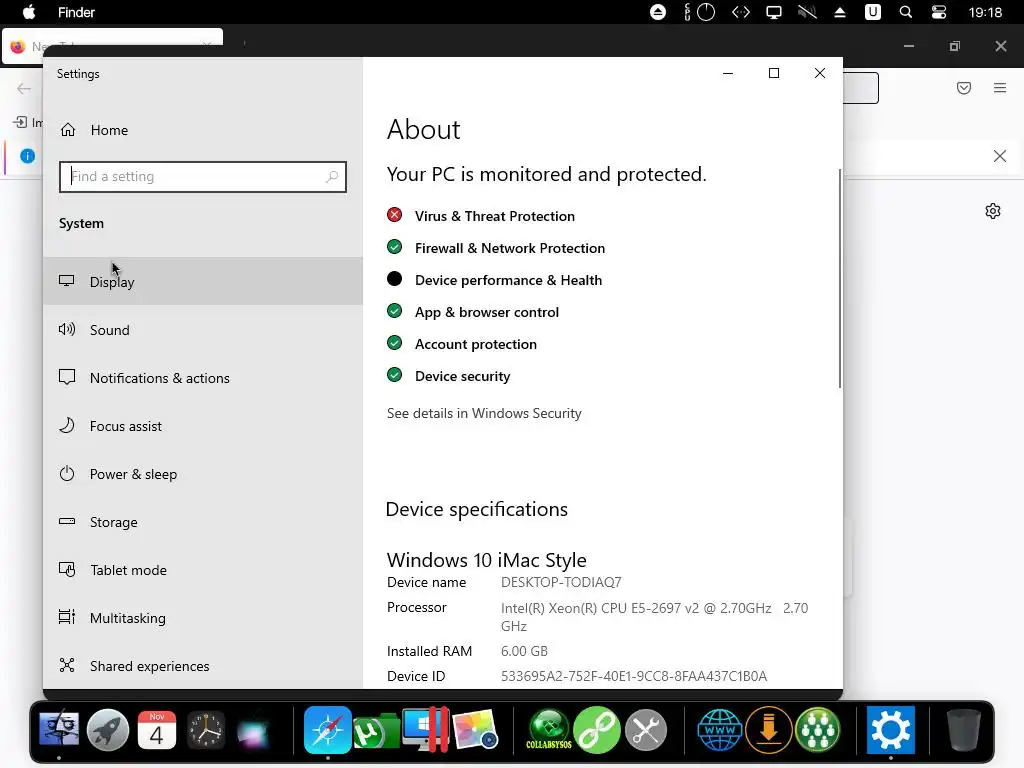Click the About page vertical scrollbar
The width and height of the screenshot is (1024, 768).
point(840,278)
